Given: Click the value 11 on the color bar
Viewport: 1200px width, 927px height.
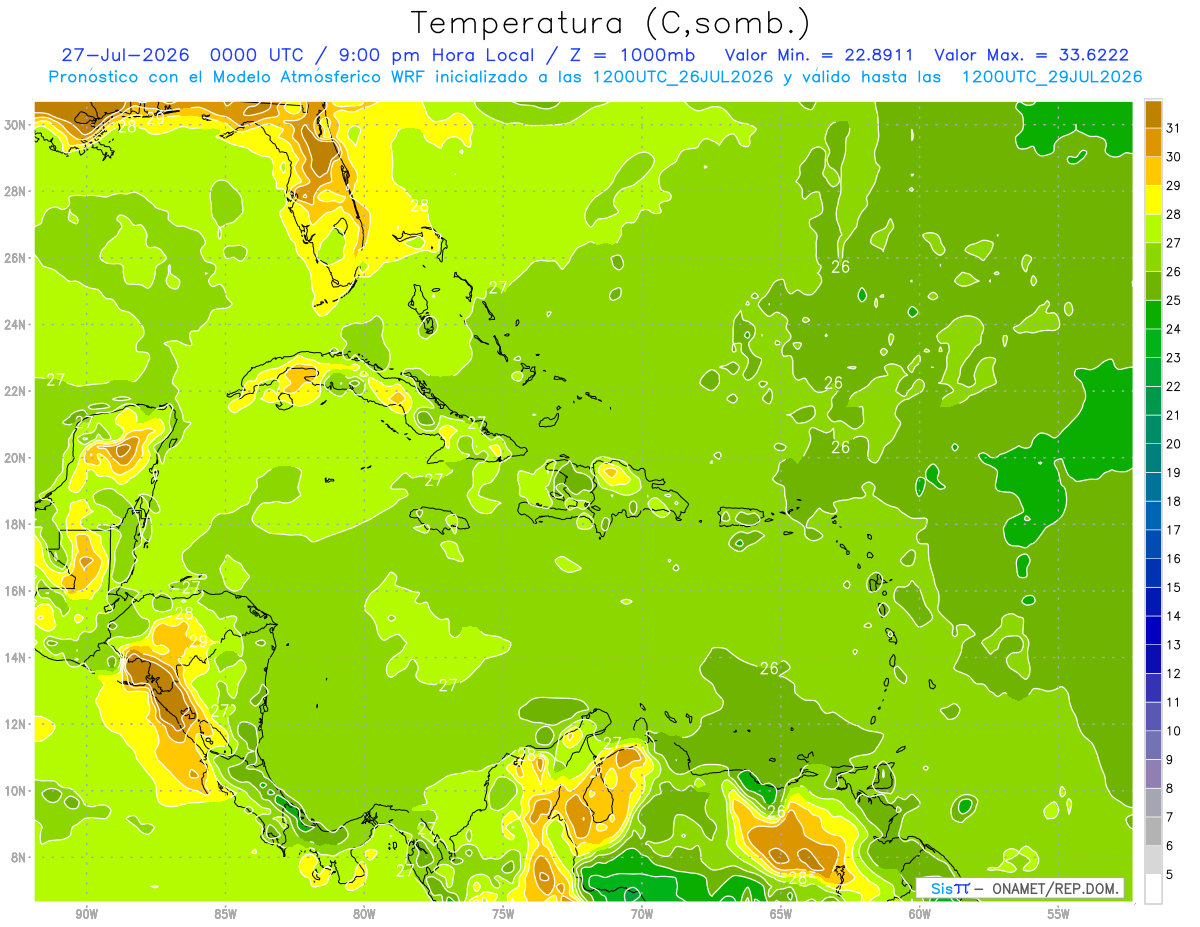Looking at the screenshot, I should pos(1174,703).
